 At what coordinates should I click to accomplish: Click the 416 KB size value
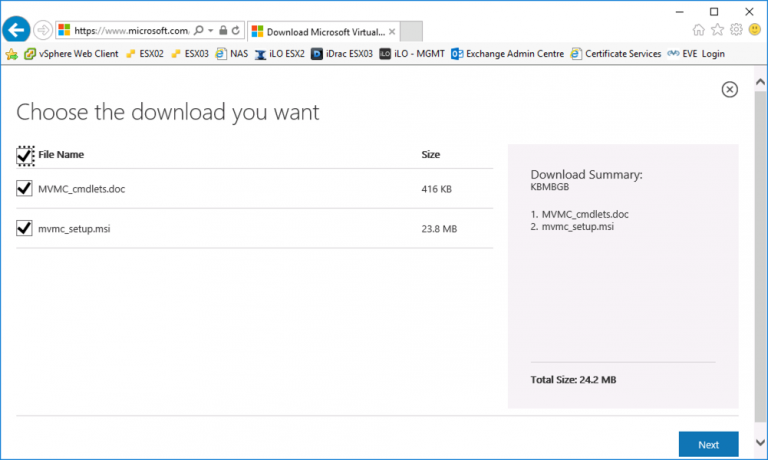tap(436, 189)
